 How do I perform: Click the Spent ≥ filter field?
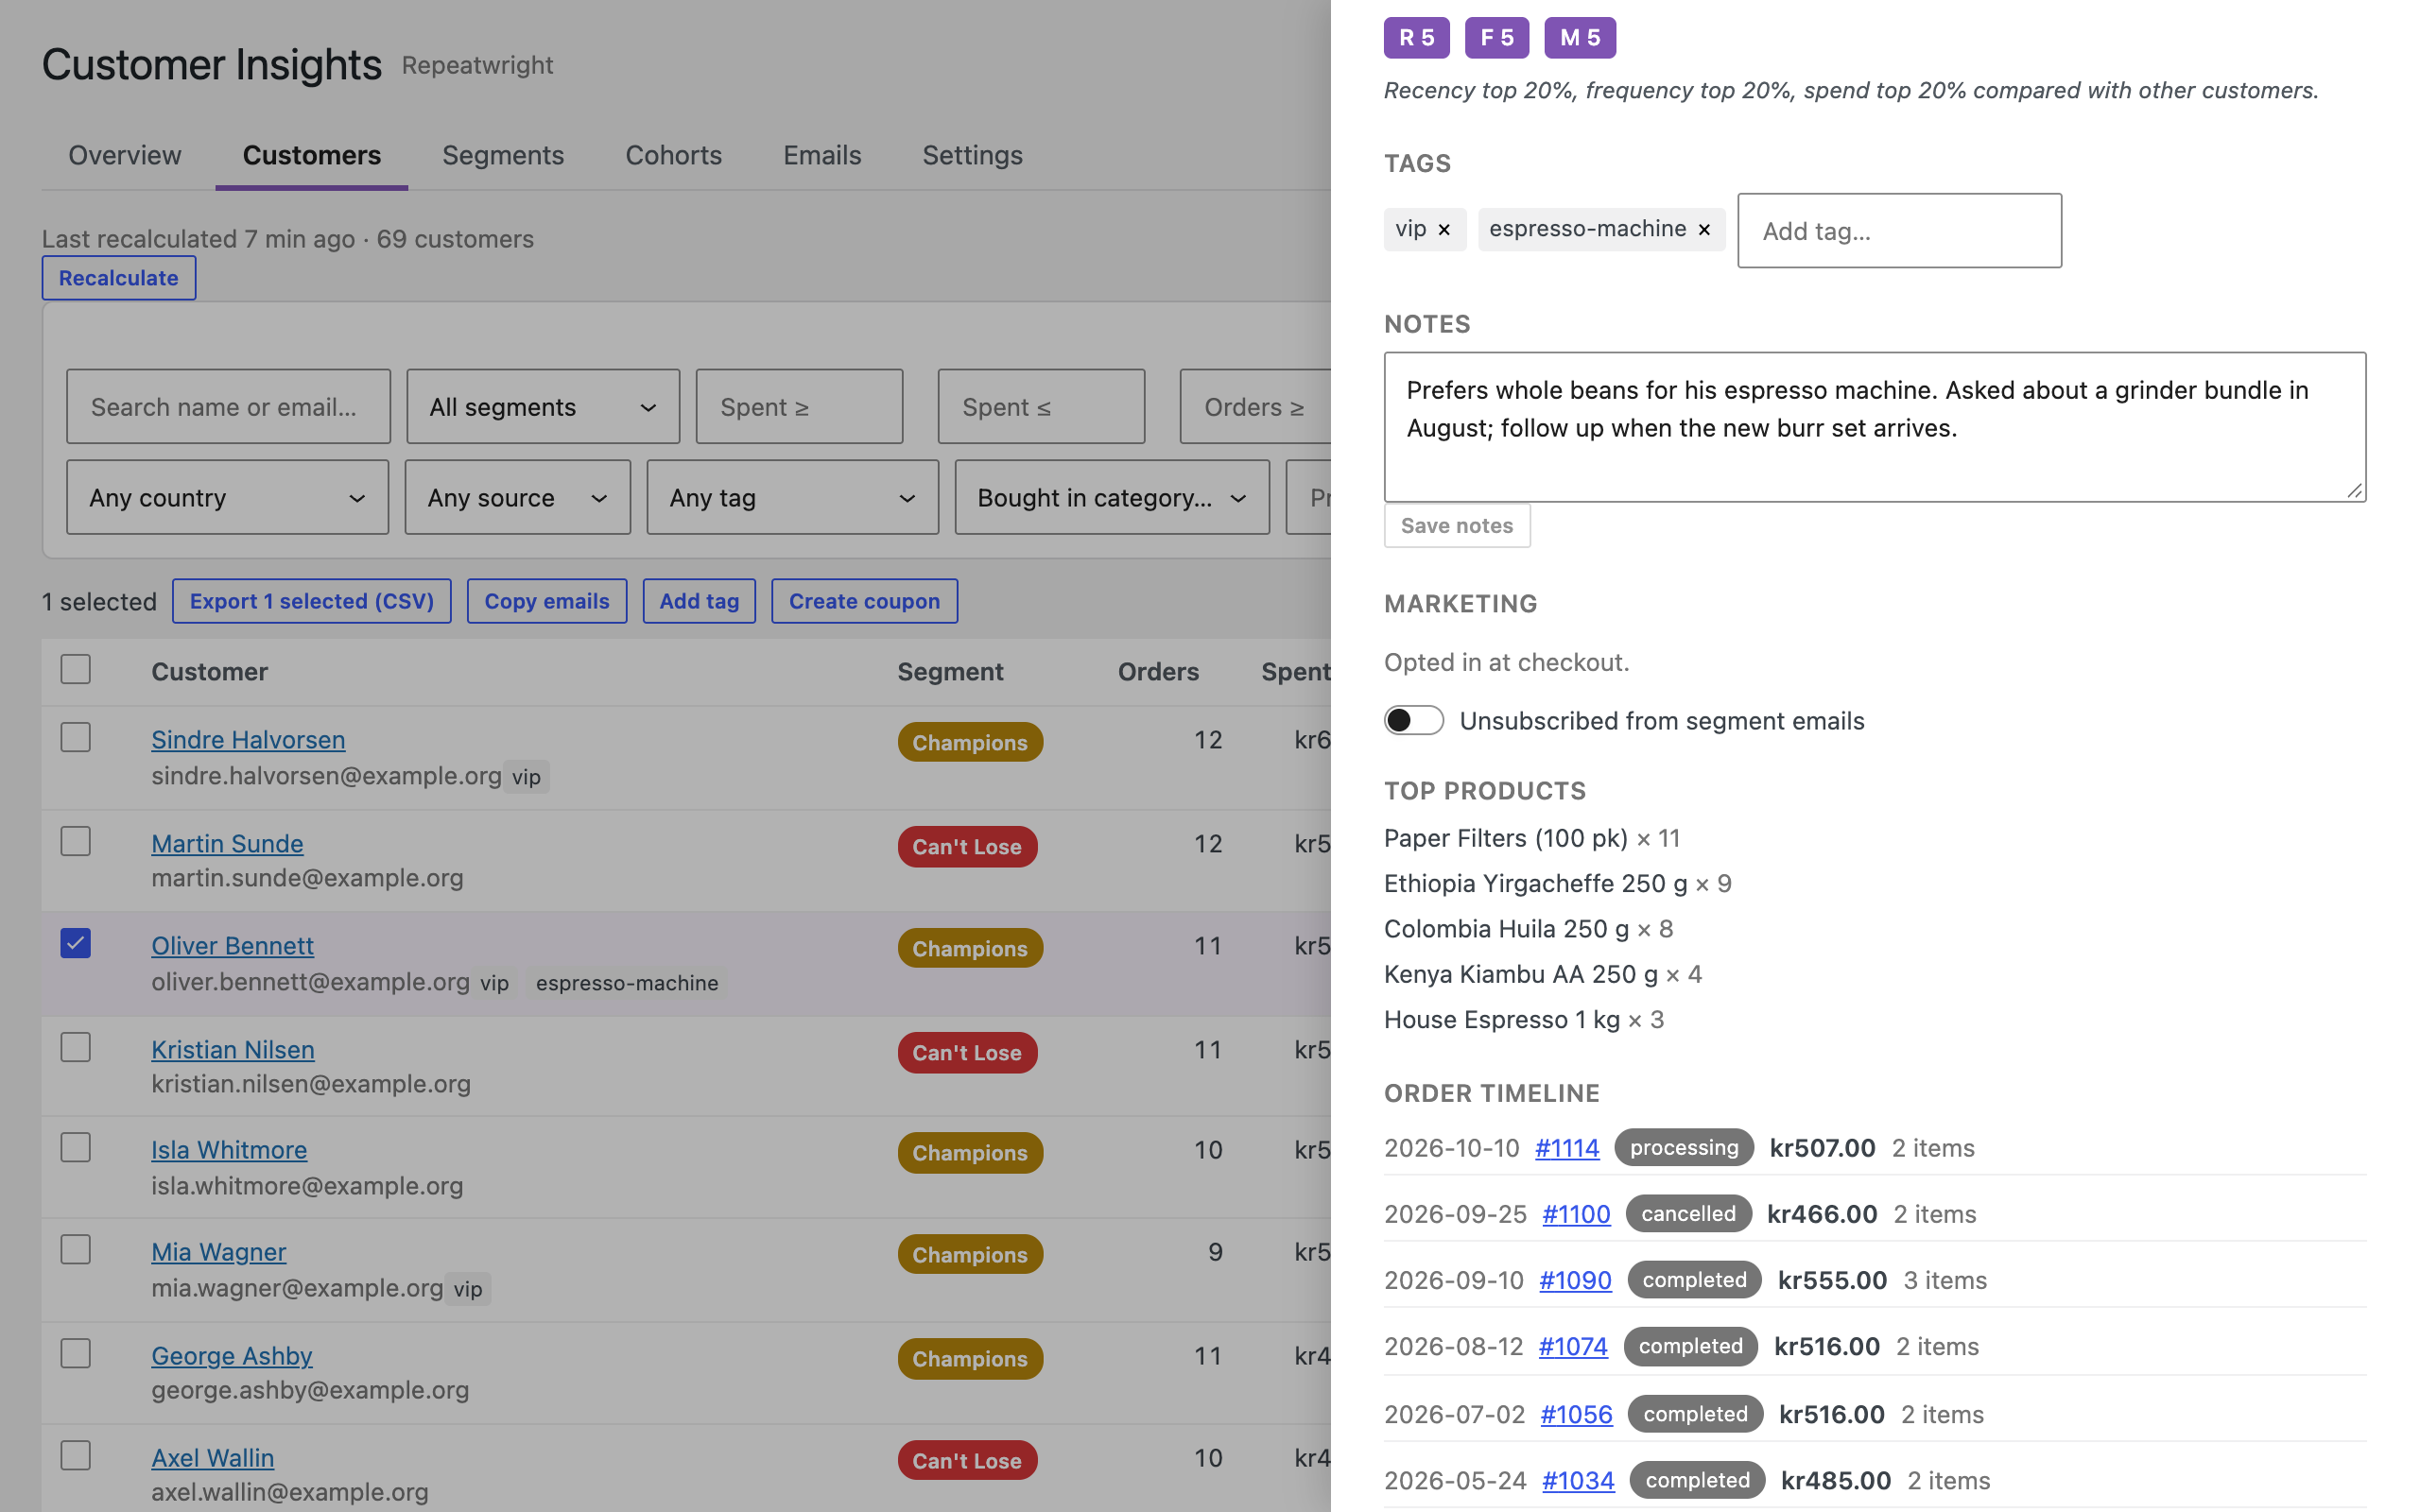(799, 406)
